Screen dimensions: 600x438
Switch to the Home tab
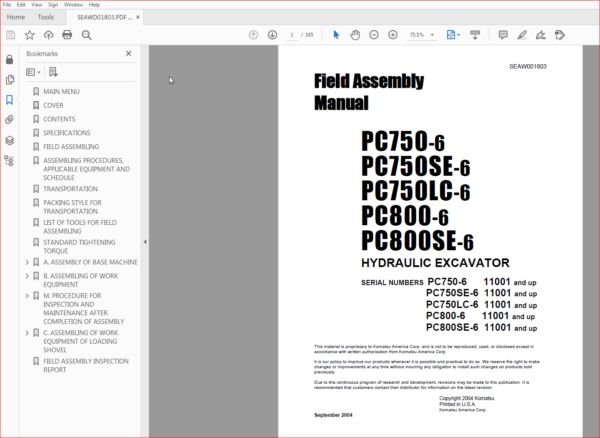[x=16, y=17]
